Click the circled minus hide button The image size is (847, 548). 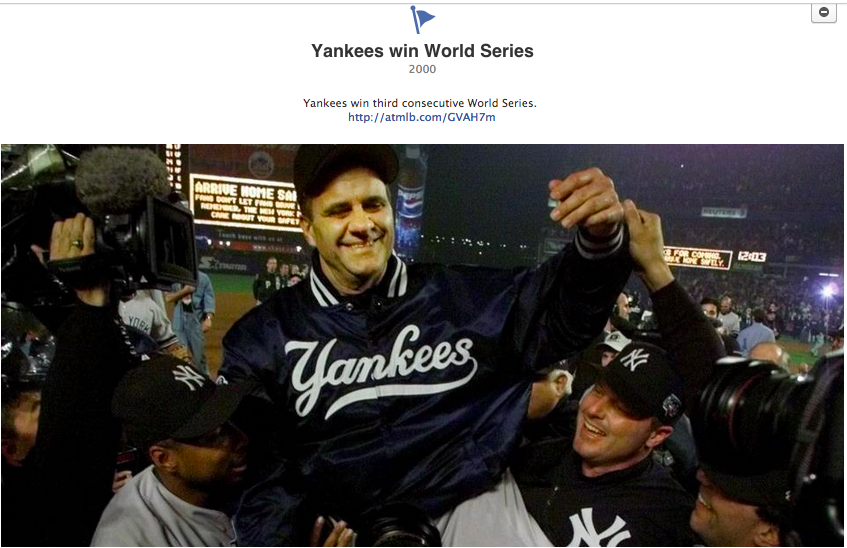click(824, 12)
